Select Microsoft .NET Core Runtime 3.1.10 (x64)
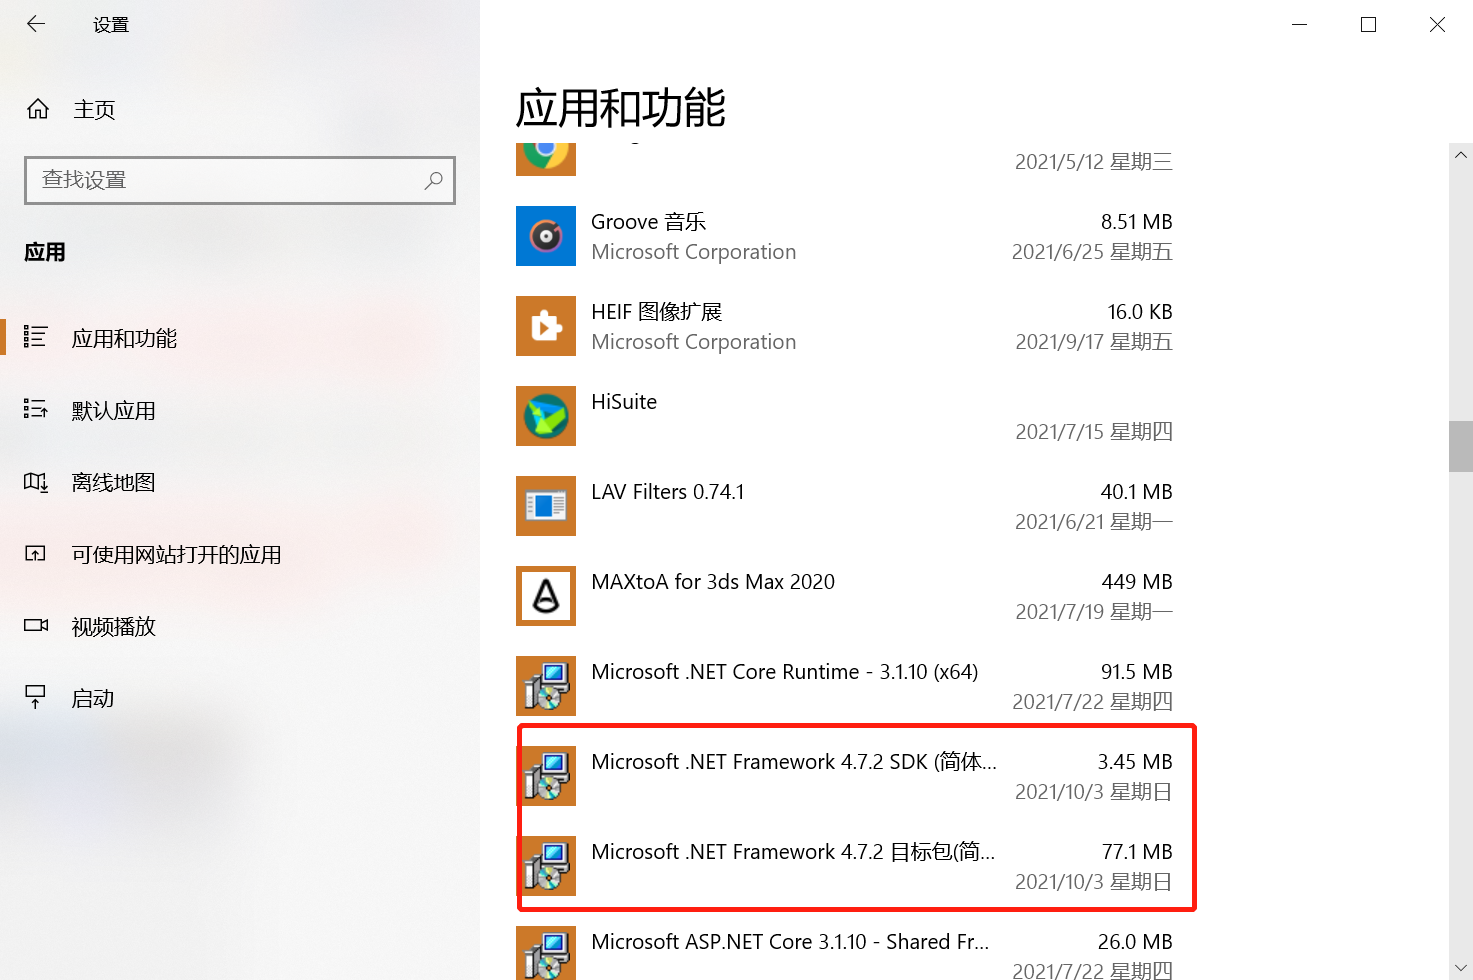1473x980 pixels. [785, 672]
